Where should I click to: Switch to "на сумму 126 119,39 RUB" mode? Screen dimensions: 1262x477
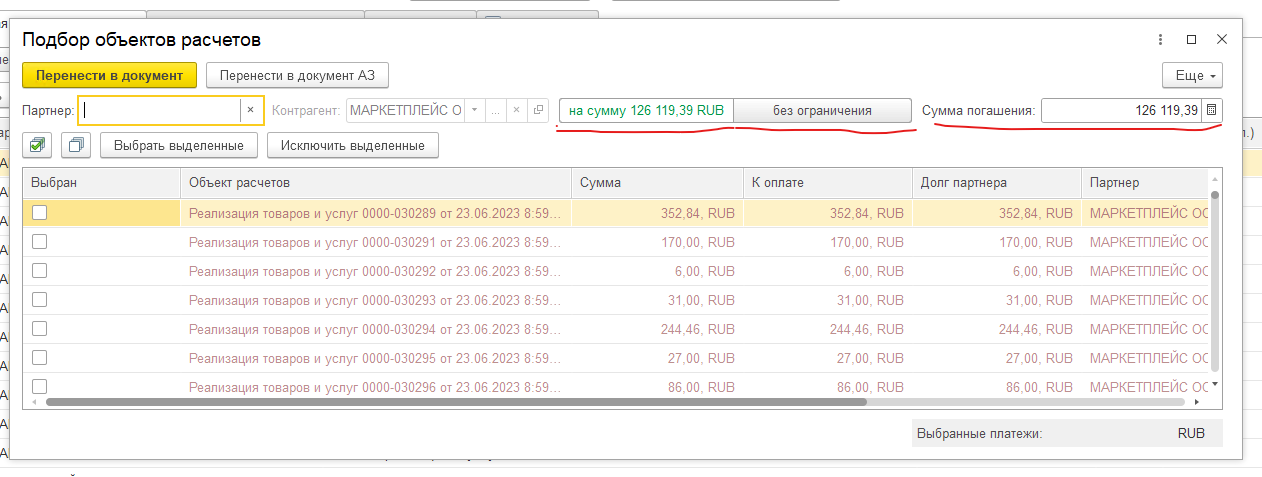click(x=646, y=110)
